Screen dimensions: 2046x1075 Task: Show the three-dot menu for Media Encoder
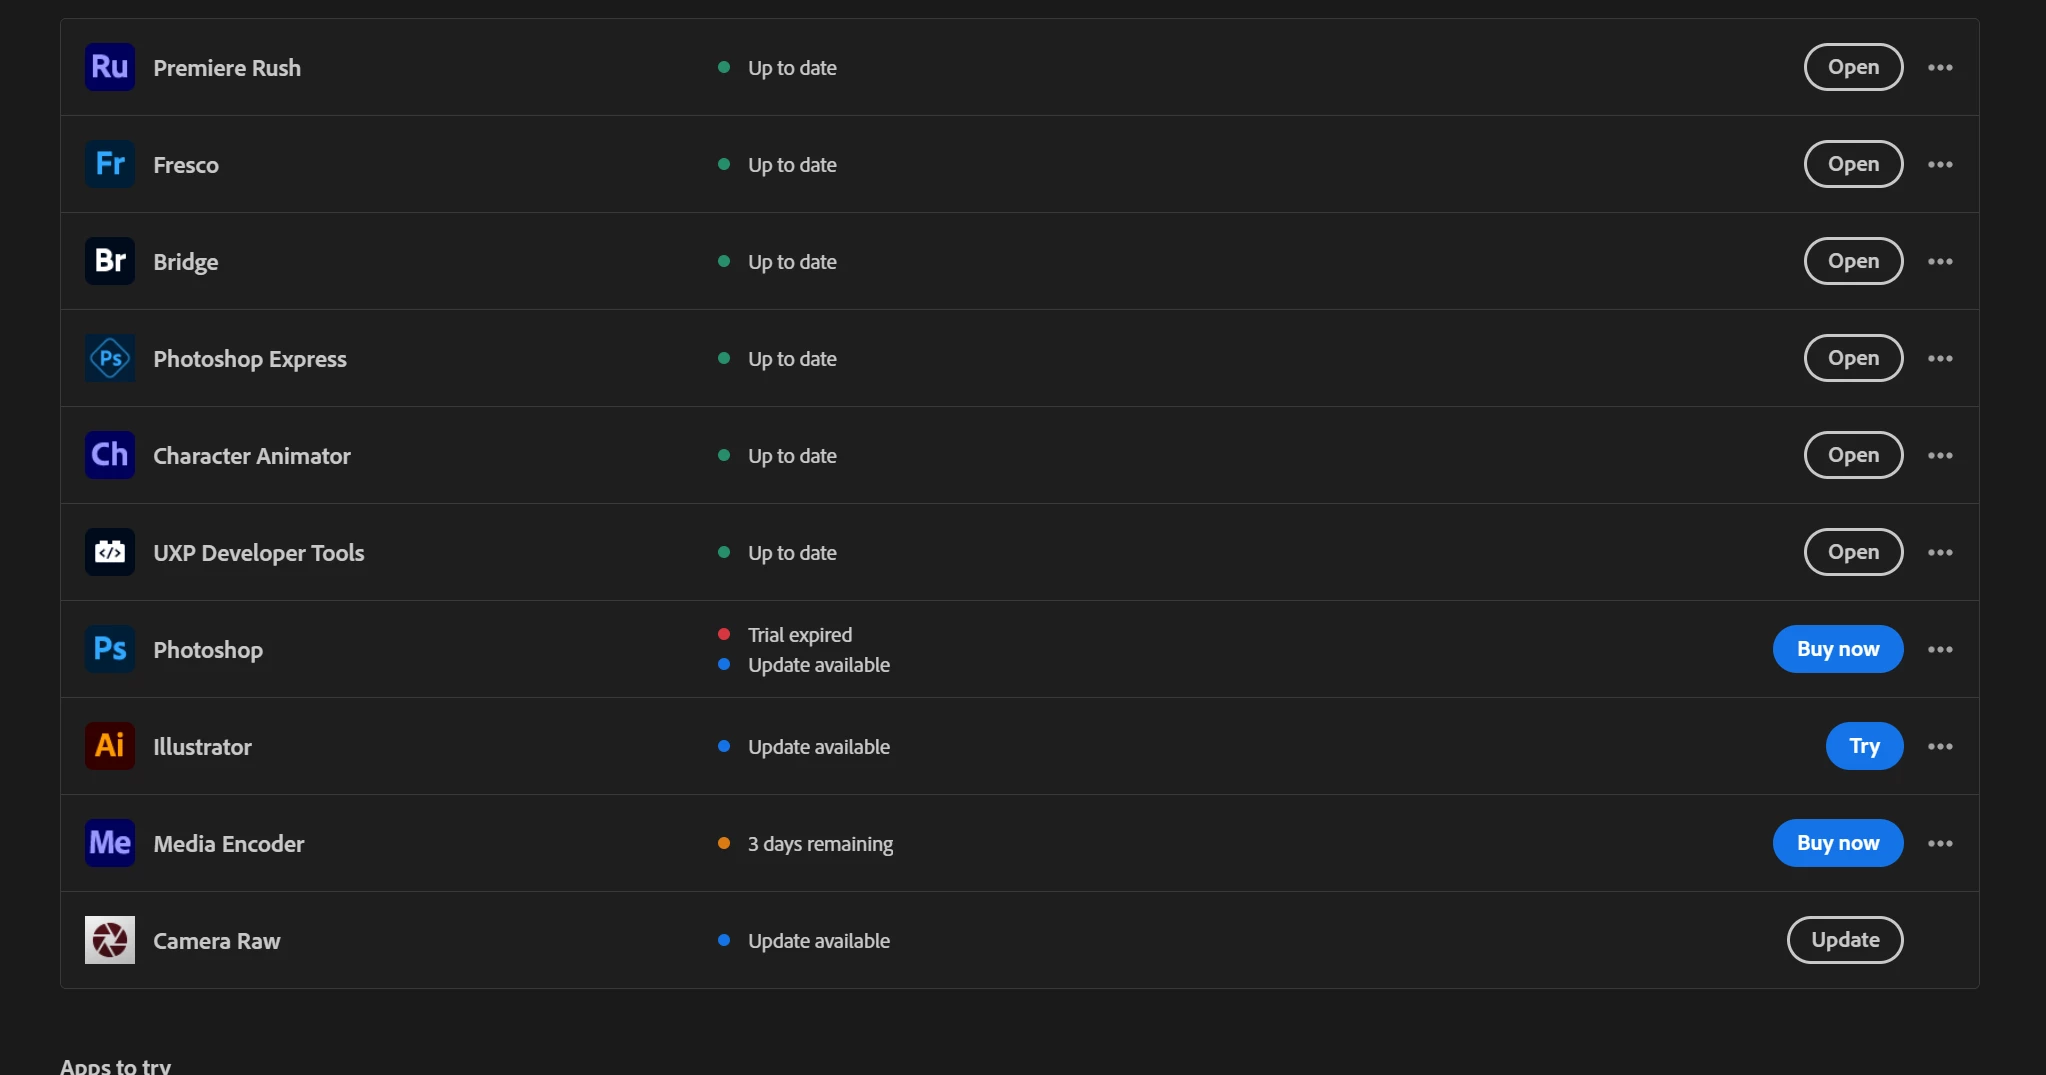1940,843
